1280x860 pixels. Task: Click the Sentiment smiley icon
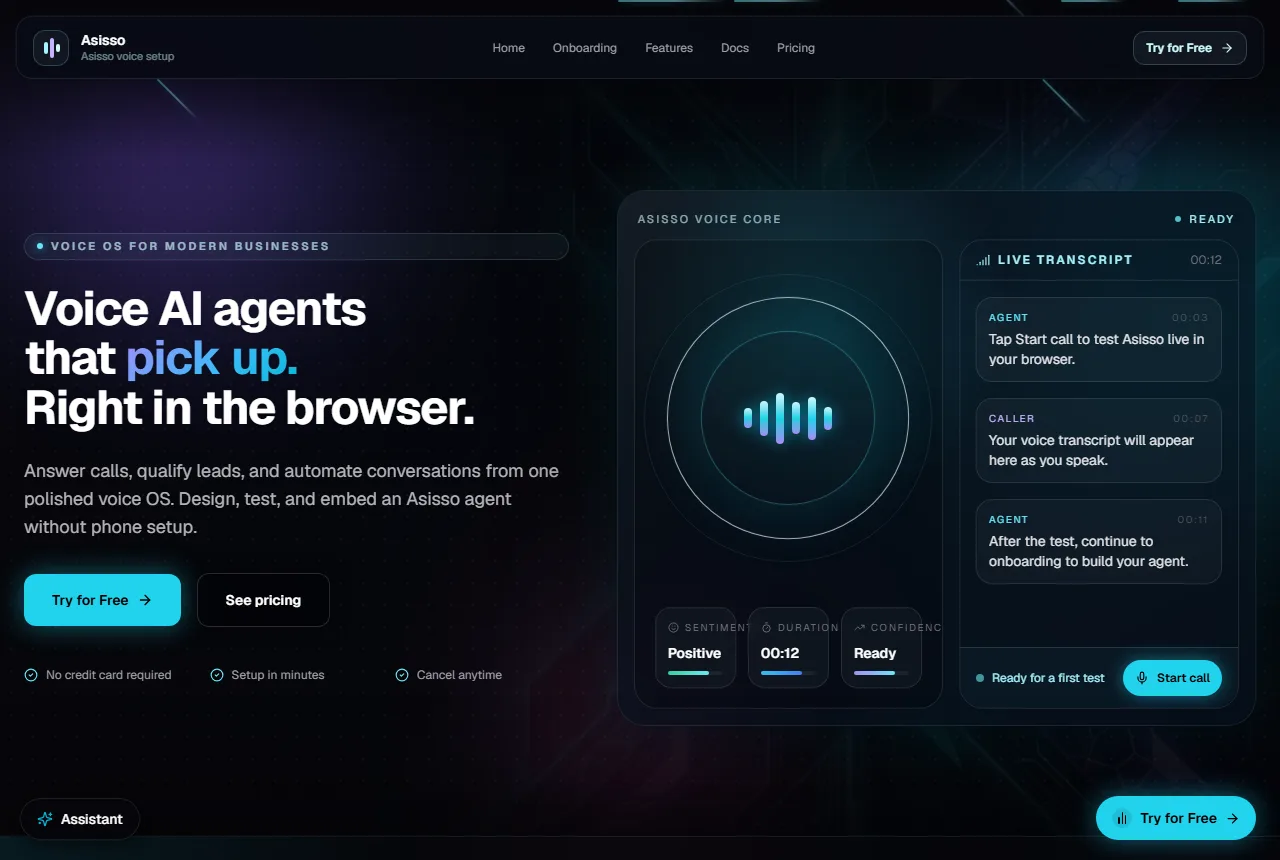tap(673, 628)
